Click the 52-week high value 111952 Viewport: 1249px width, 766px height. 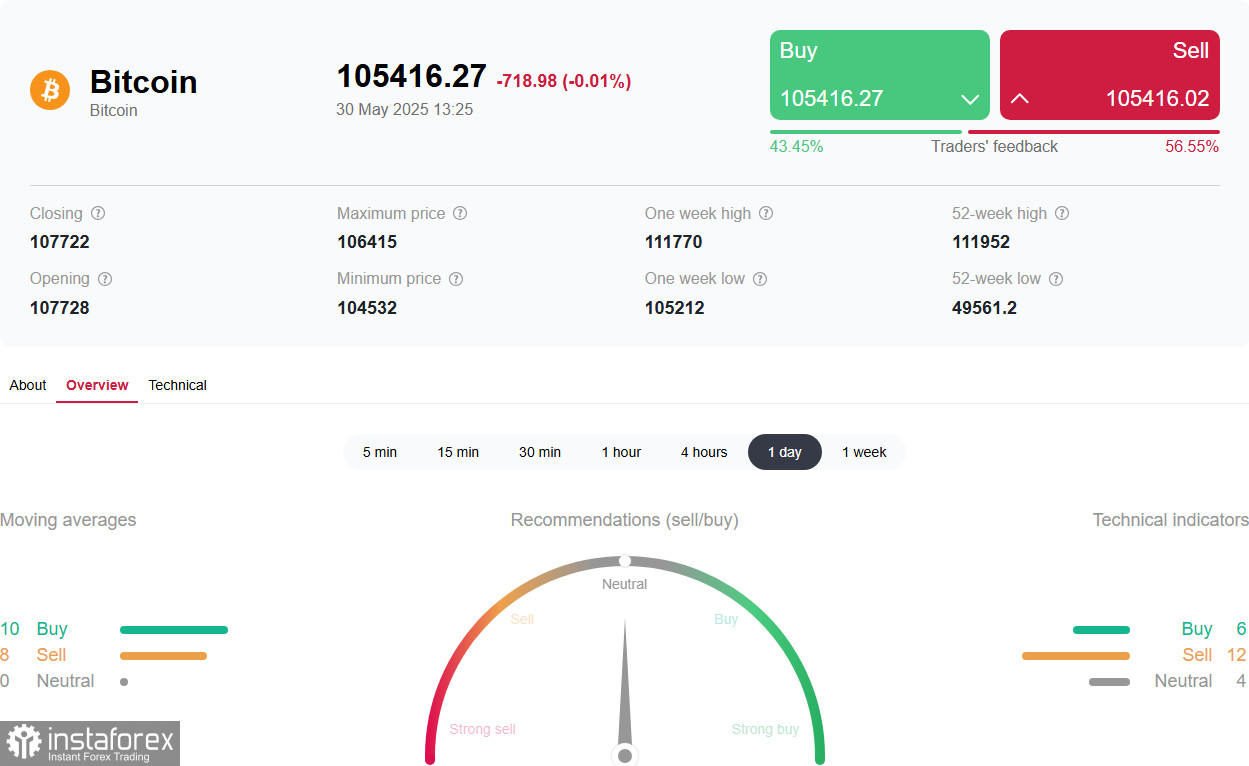pyautogui.click(x=981, y=242)
